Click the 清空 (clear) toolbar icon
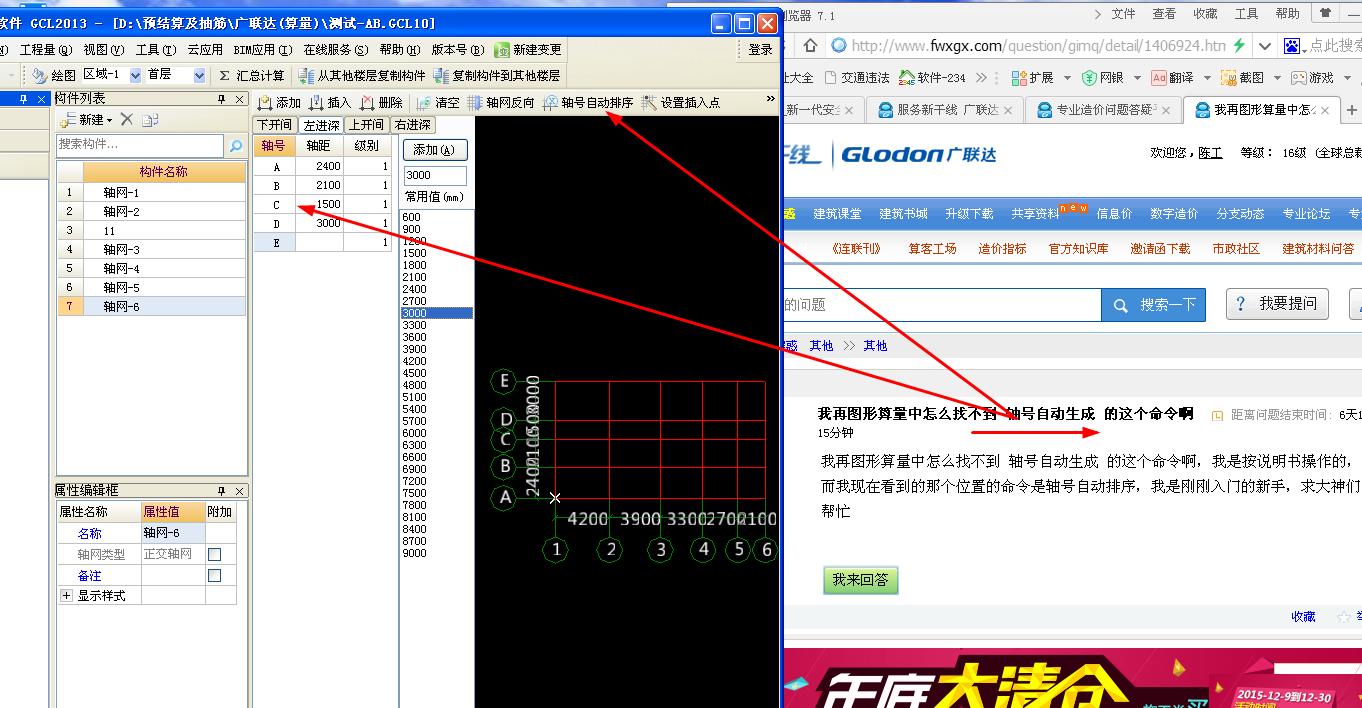The image size is (1362, 708). (x=423, y=102)
